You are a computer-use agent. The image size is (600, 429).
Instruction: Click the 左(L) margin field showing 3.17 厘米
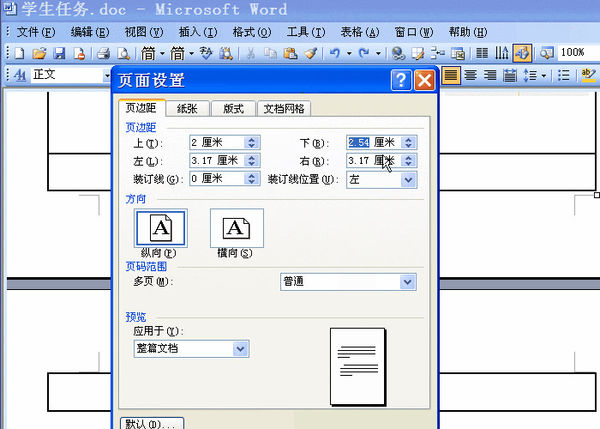coord(225,161)
